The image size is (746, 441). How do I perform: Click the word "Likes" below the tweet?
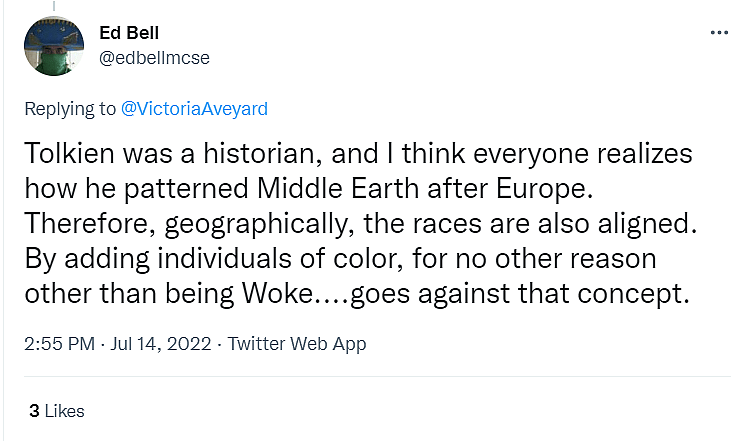coord(64,411)
